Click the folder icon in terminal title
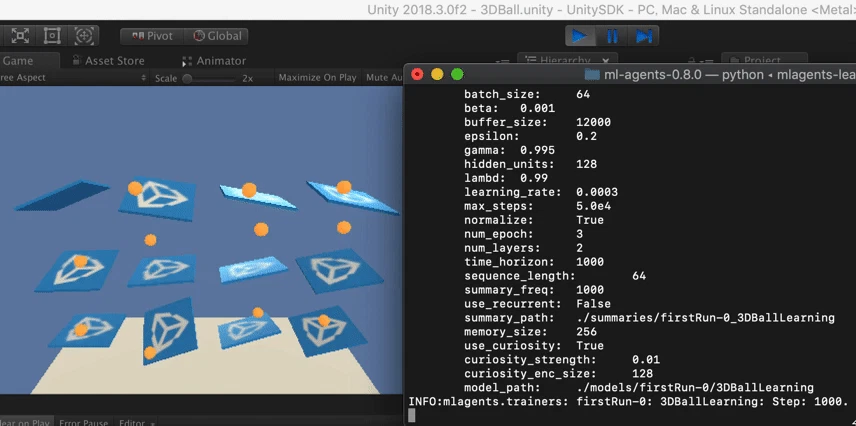Image resolution: width=856 pixels, height=426 pixels. point(592,74)
